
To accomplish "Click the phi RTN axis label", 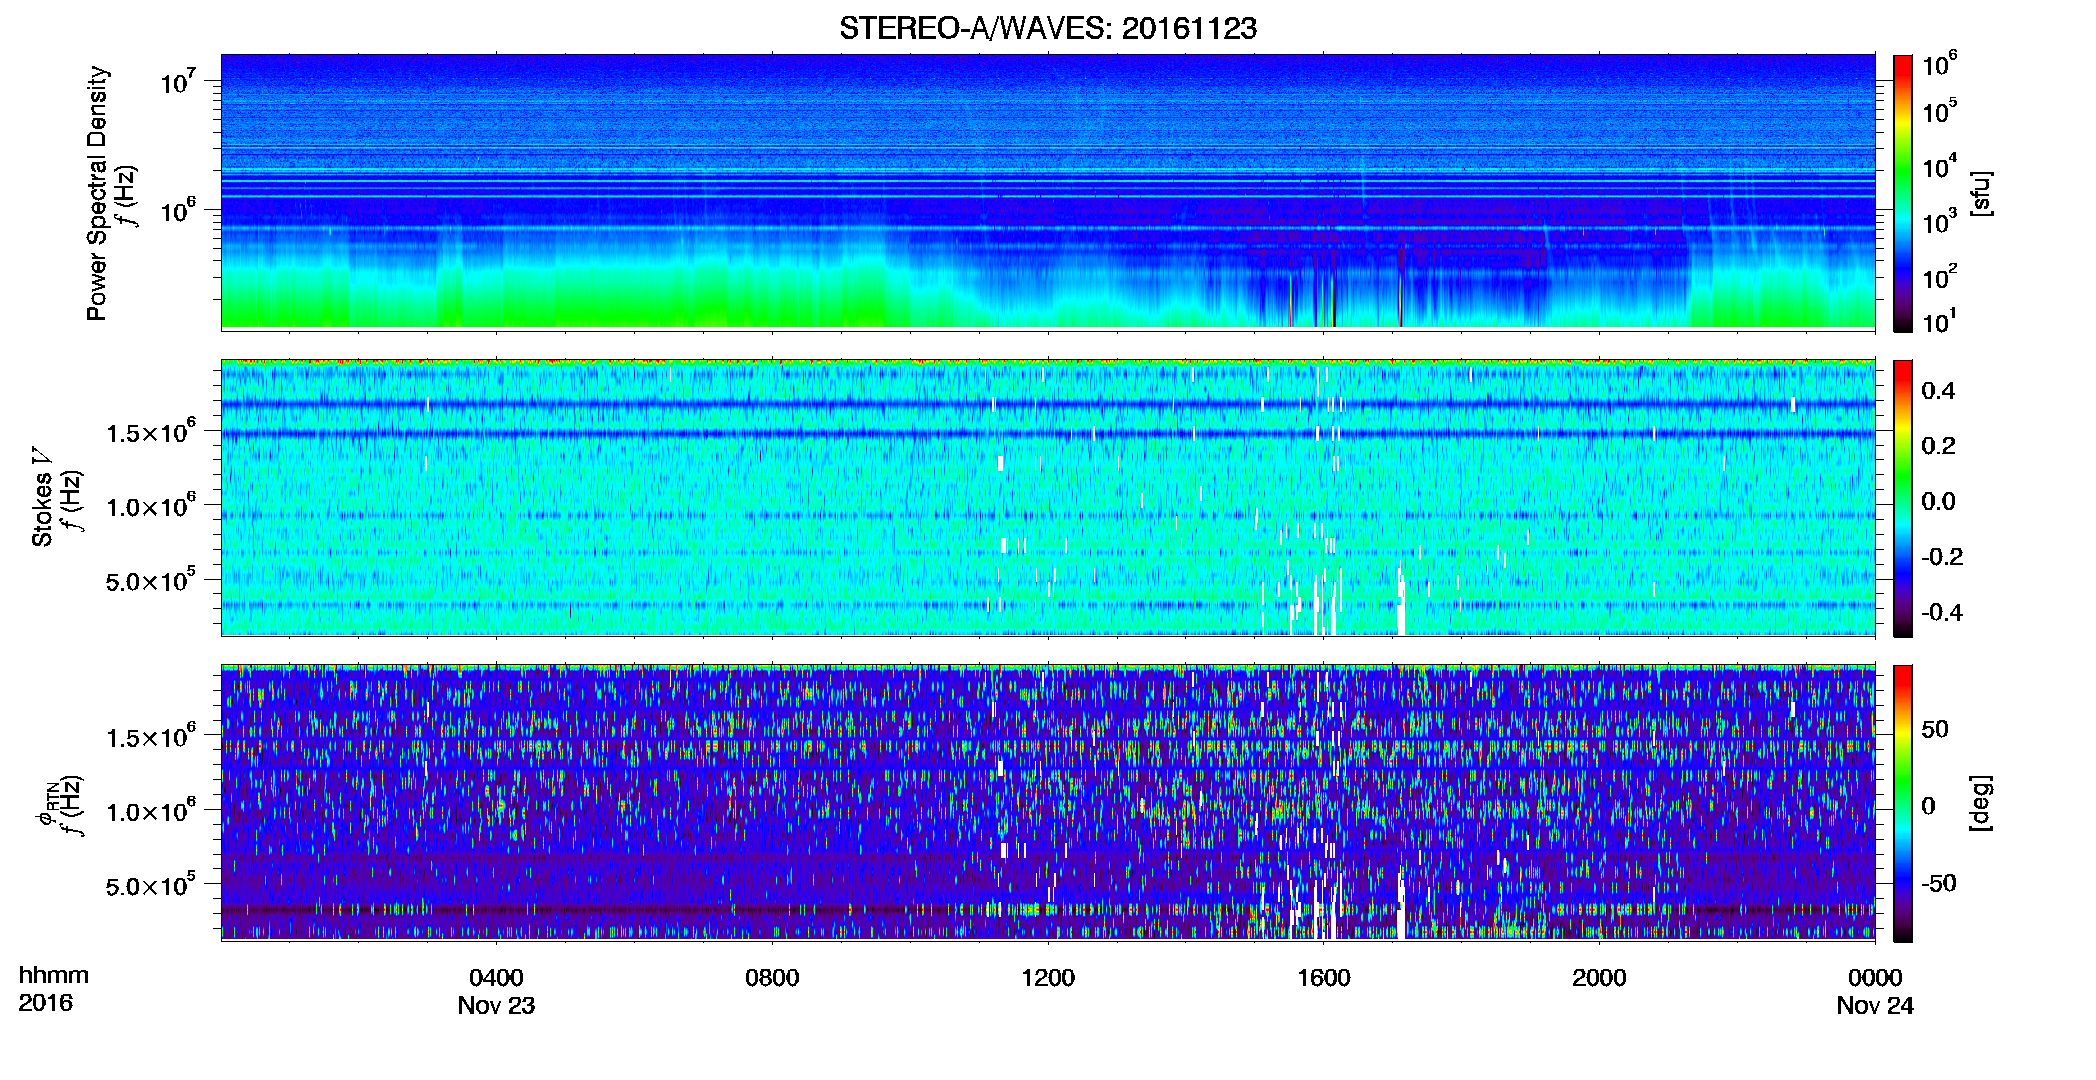I will point(46,803).
